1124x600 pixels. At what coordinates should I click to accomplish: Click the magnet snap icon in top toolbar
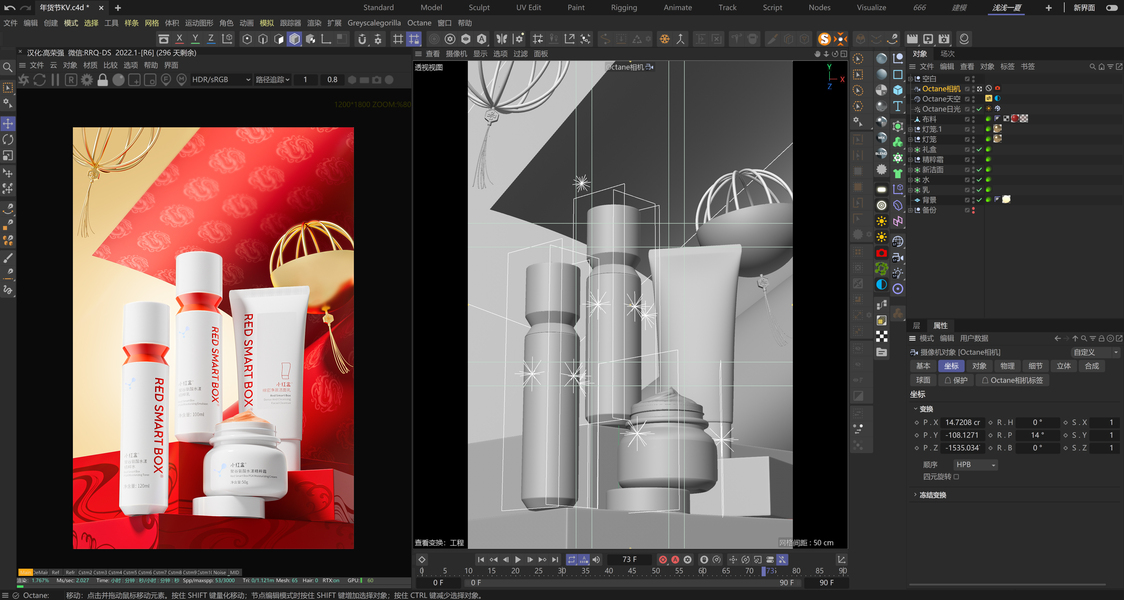(x=362, y=39)
